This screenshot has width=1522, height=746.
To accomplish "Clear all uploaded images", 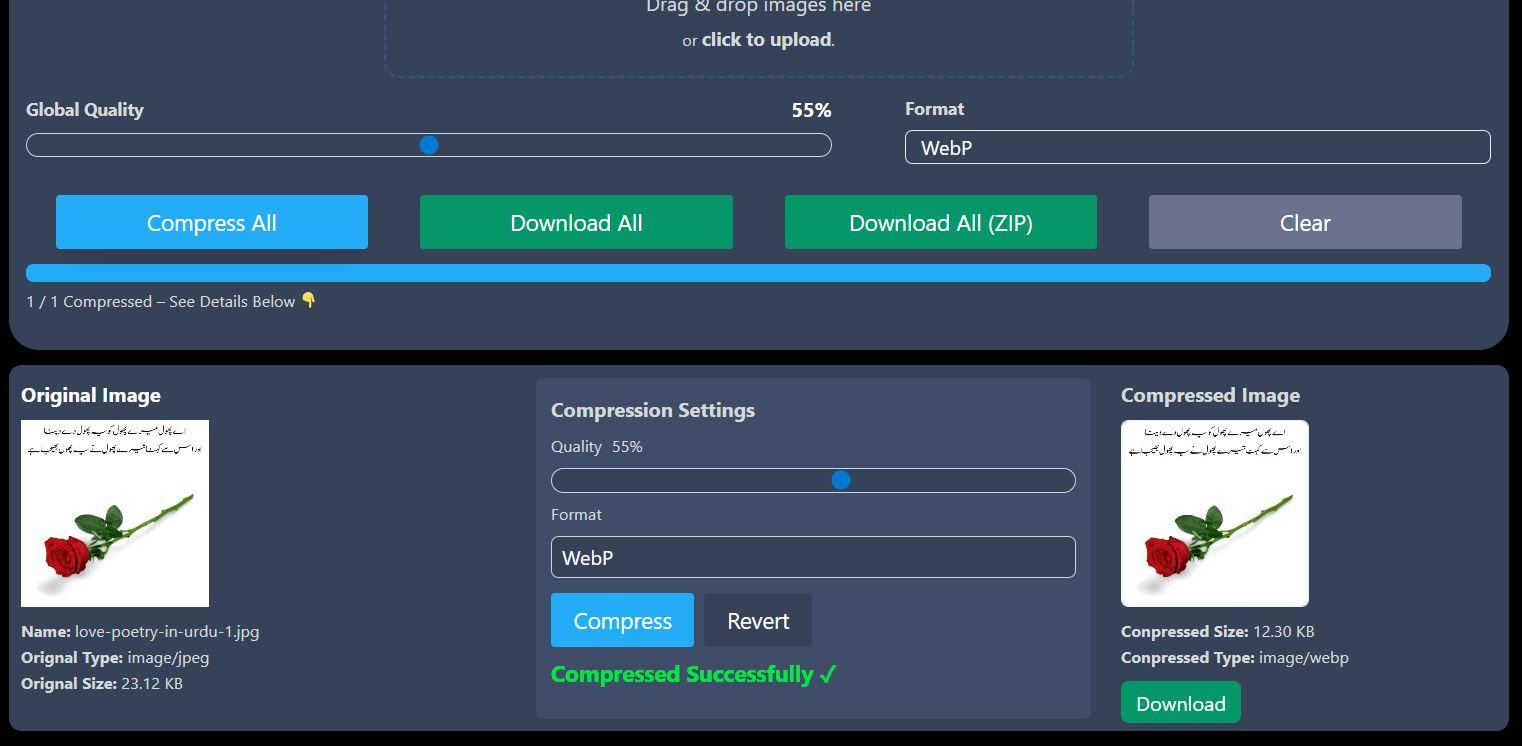I will pos(1304,222).
